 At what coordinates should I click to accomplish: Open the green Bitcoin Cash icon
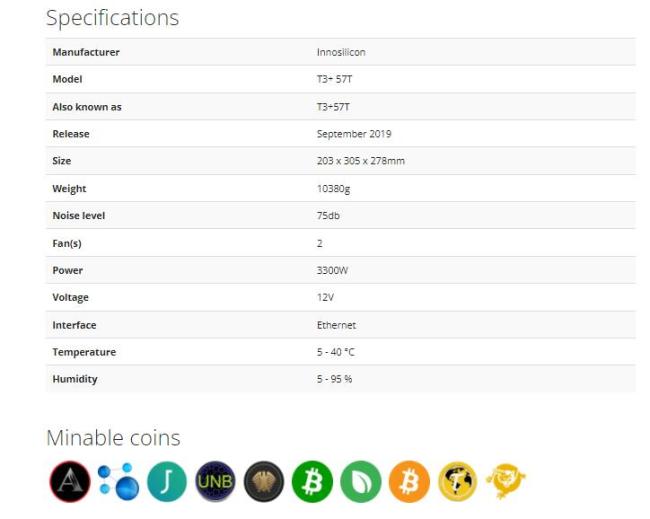pos(312,481)
